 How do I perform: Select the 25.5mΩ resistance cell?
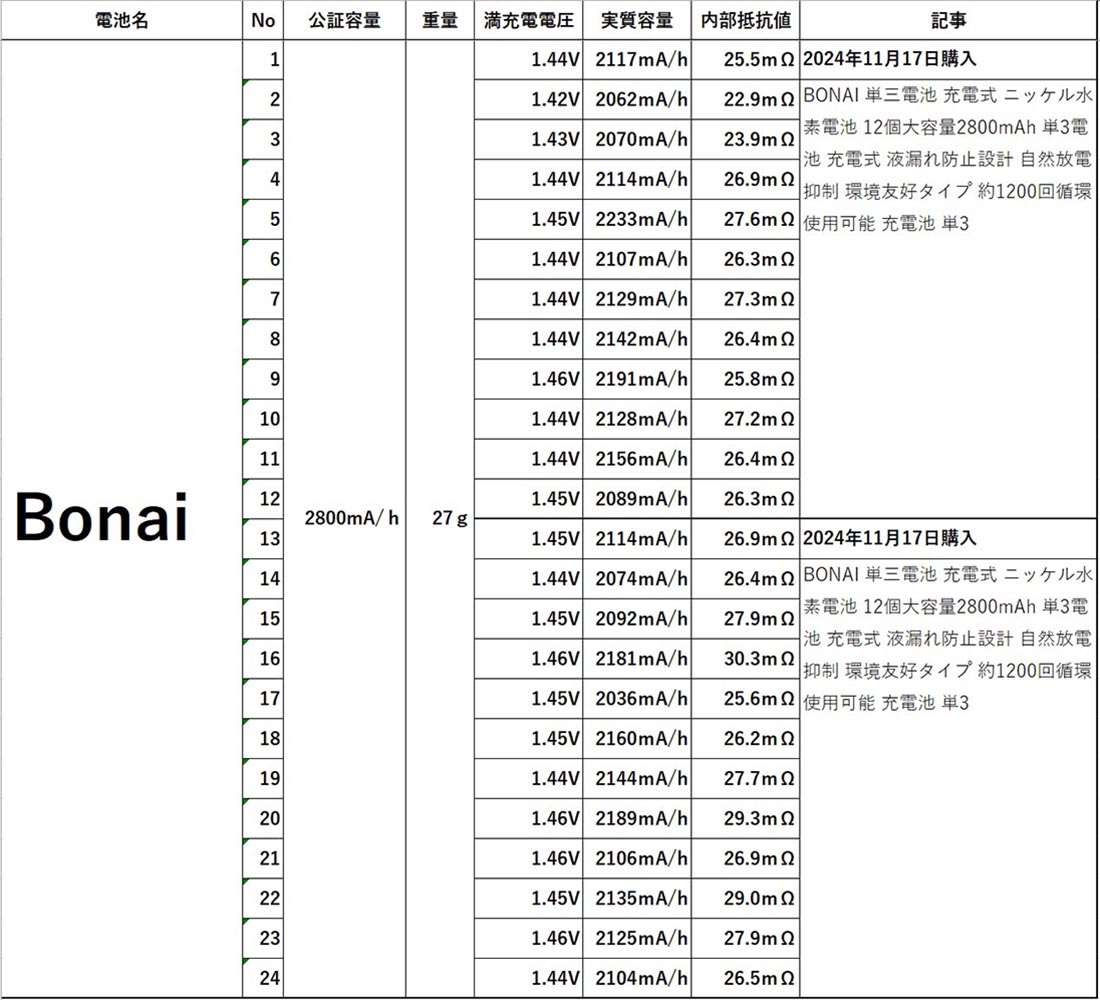tap(746, 60)
